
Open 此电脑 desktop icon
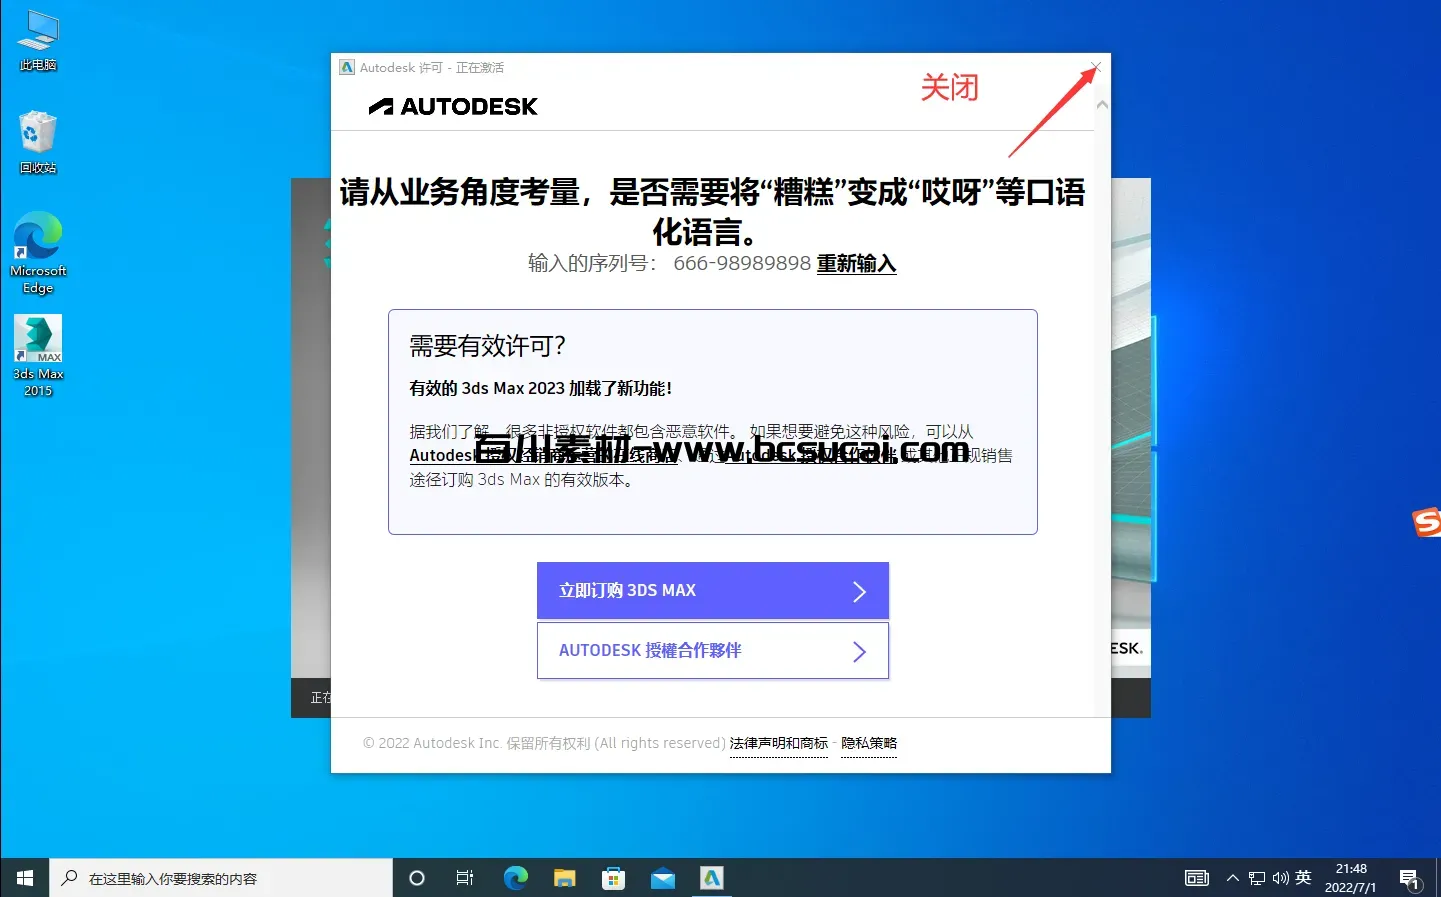coord(38,40)
